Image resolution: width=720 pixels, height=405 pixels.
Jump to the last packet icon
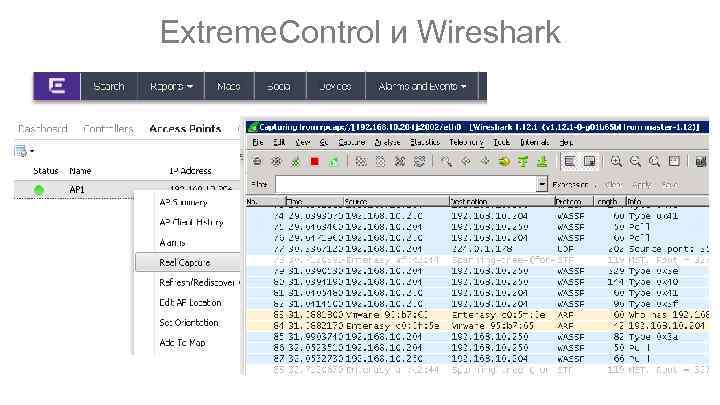coord(542,162)
